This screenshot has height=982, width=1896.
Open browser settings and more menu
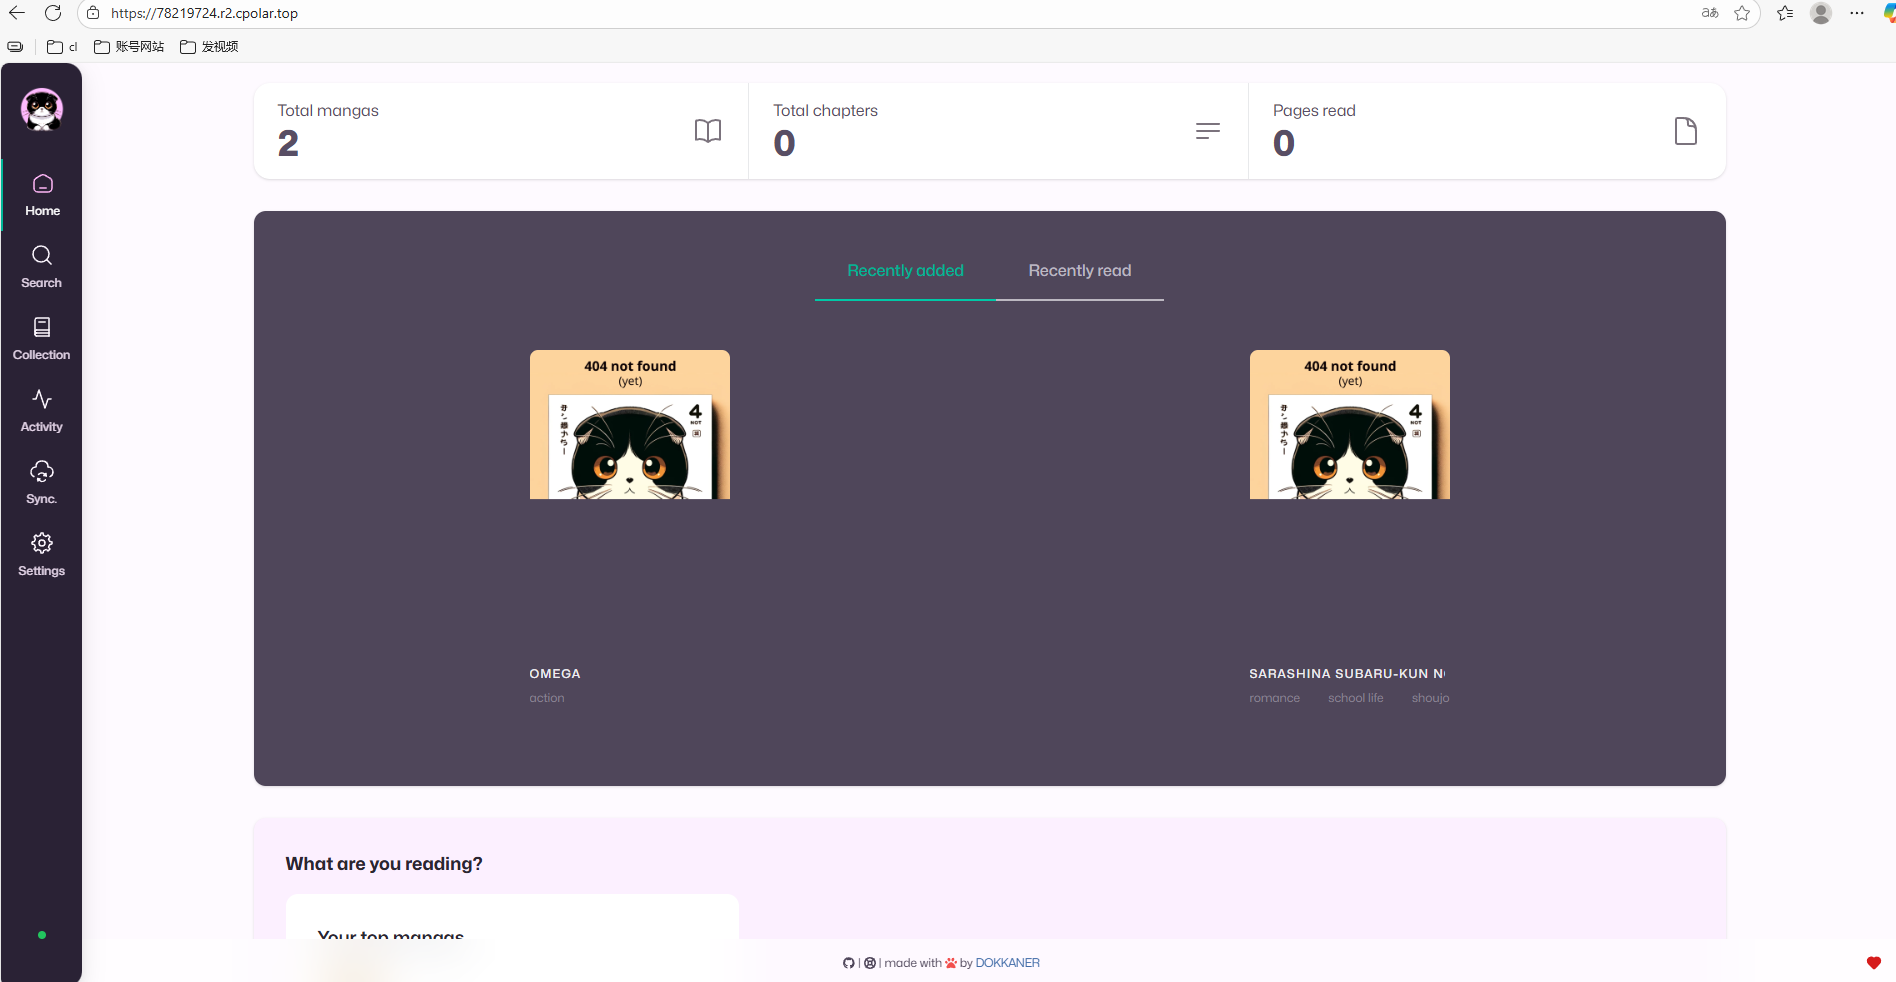[1857, 13]
